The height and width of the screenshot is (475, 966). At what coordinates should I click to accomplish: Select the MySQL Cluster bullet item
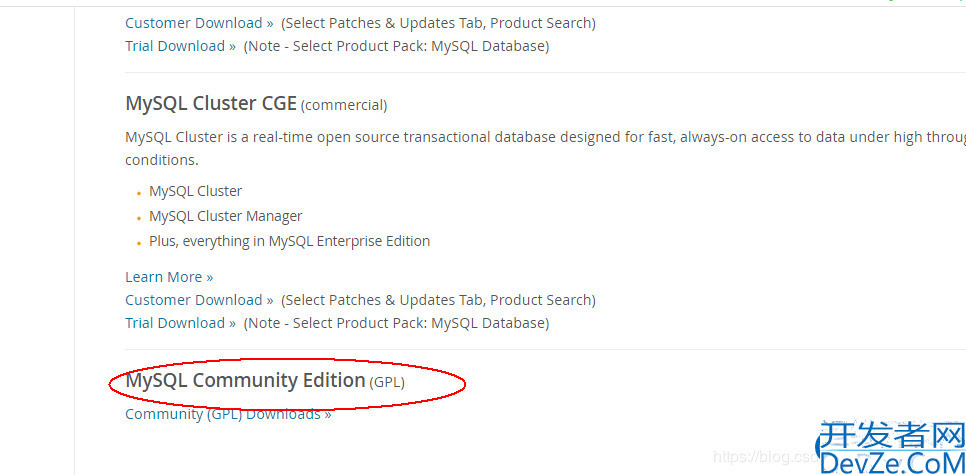click(x=195, y=191)
